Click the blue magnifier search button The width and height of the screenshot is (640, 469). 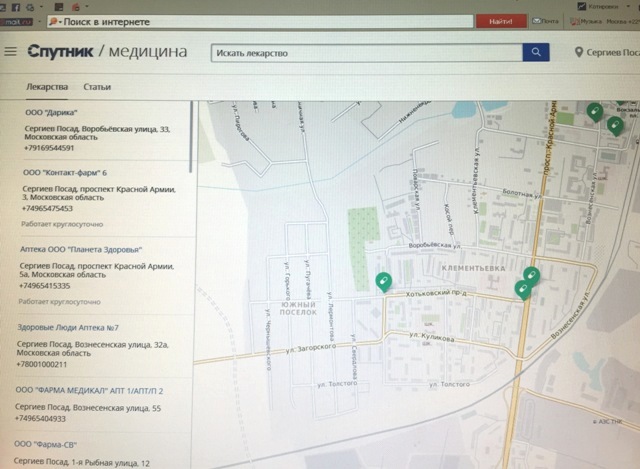tap(536, 52)
